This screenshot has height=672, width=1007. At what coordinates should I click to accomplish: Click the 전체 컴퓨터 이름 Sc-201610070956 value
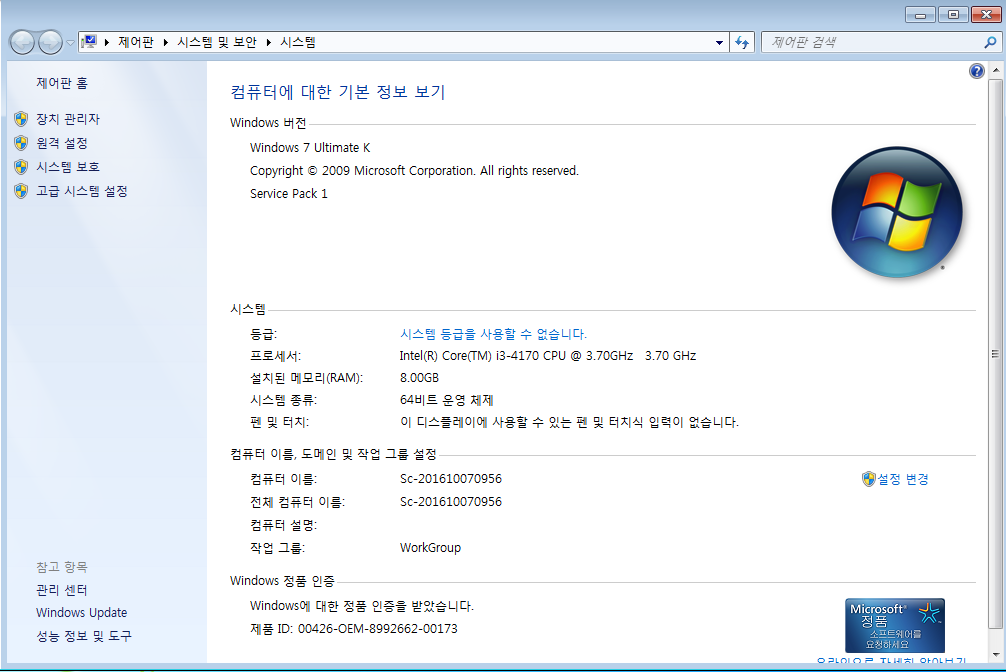pyautogui.click(x=451, y=502)
